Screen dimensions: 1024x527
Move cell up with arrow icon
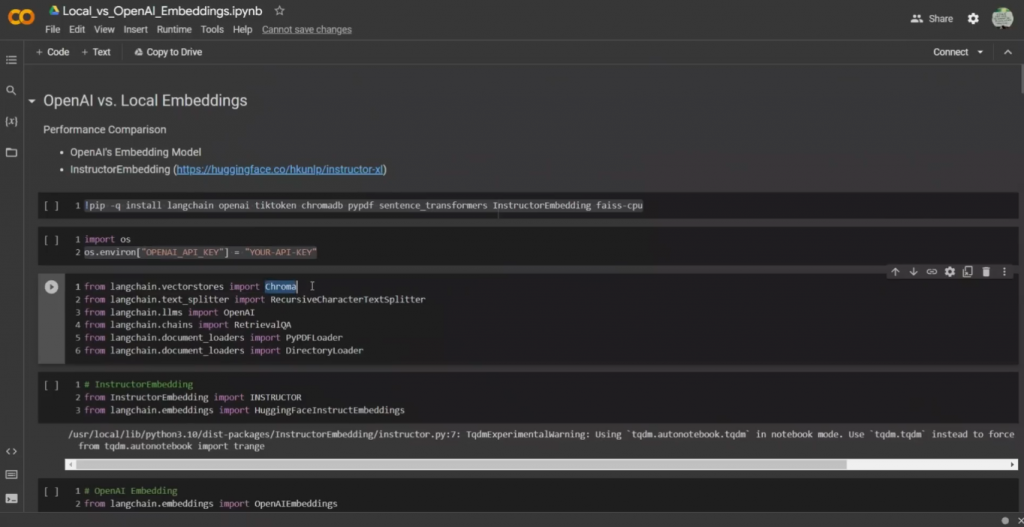[895, 272]
